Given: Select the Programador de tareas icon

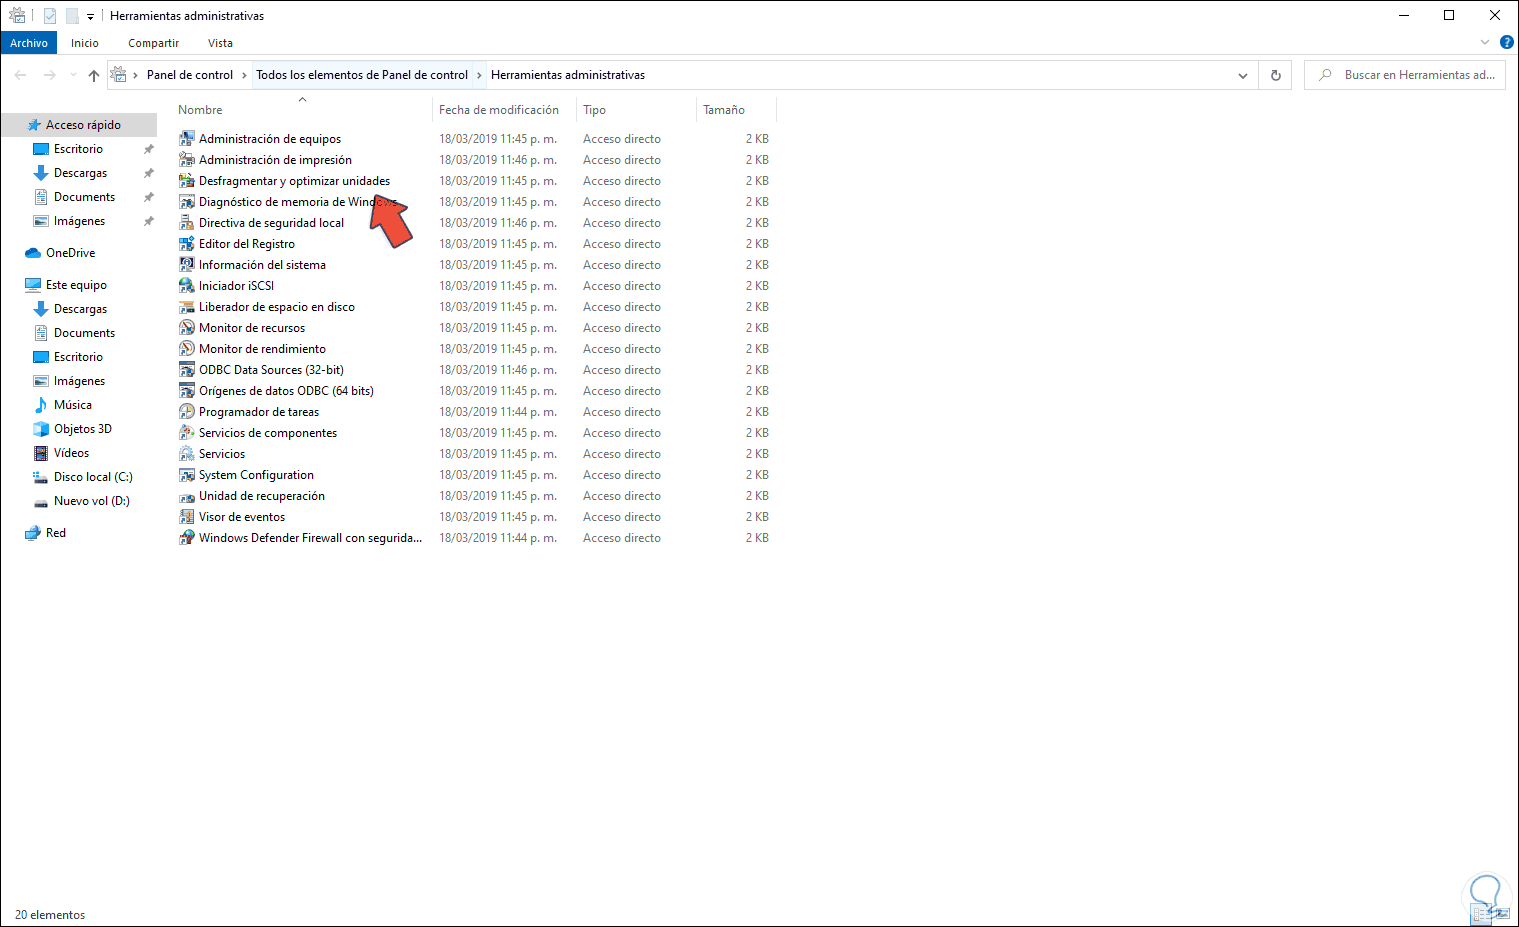Looking at the screenshot, I should (x=186, y=412).
